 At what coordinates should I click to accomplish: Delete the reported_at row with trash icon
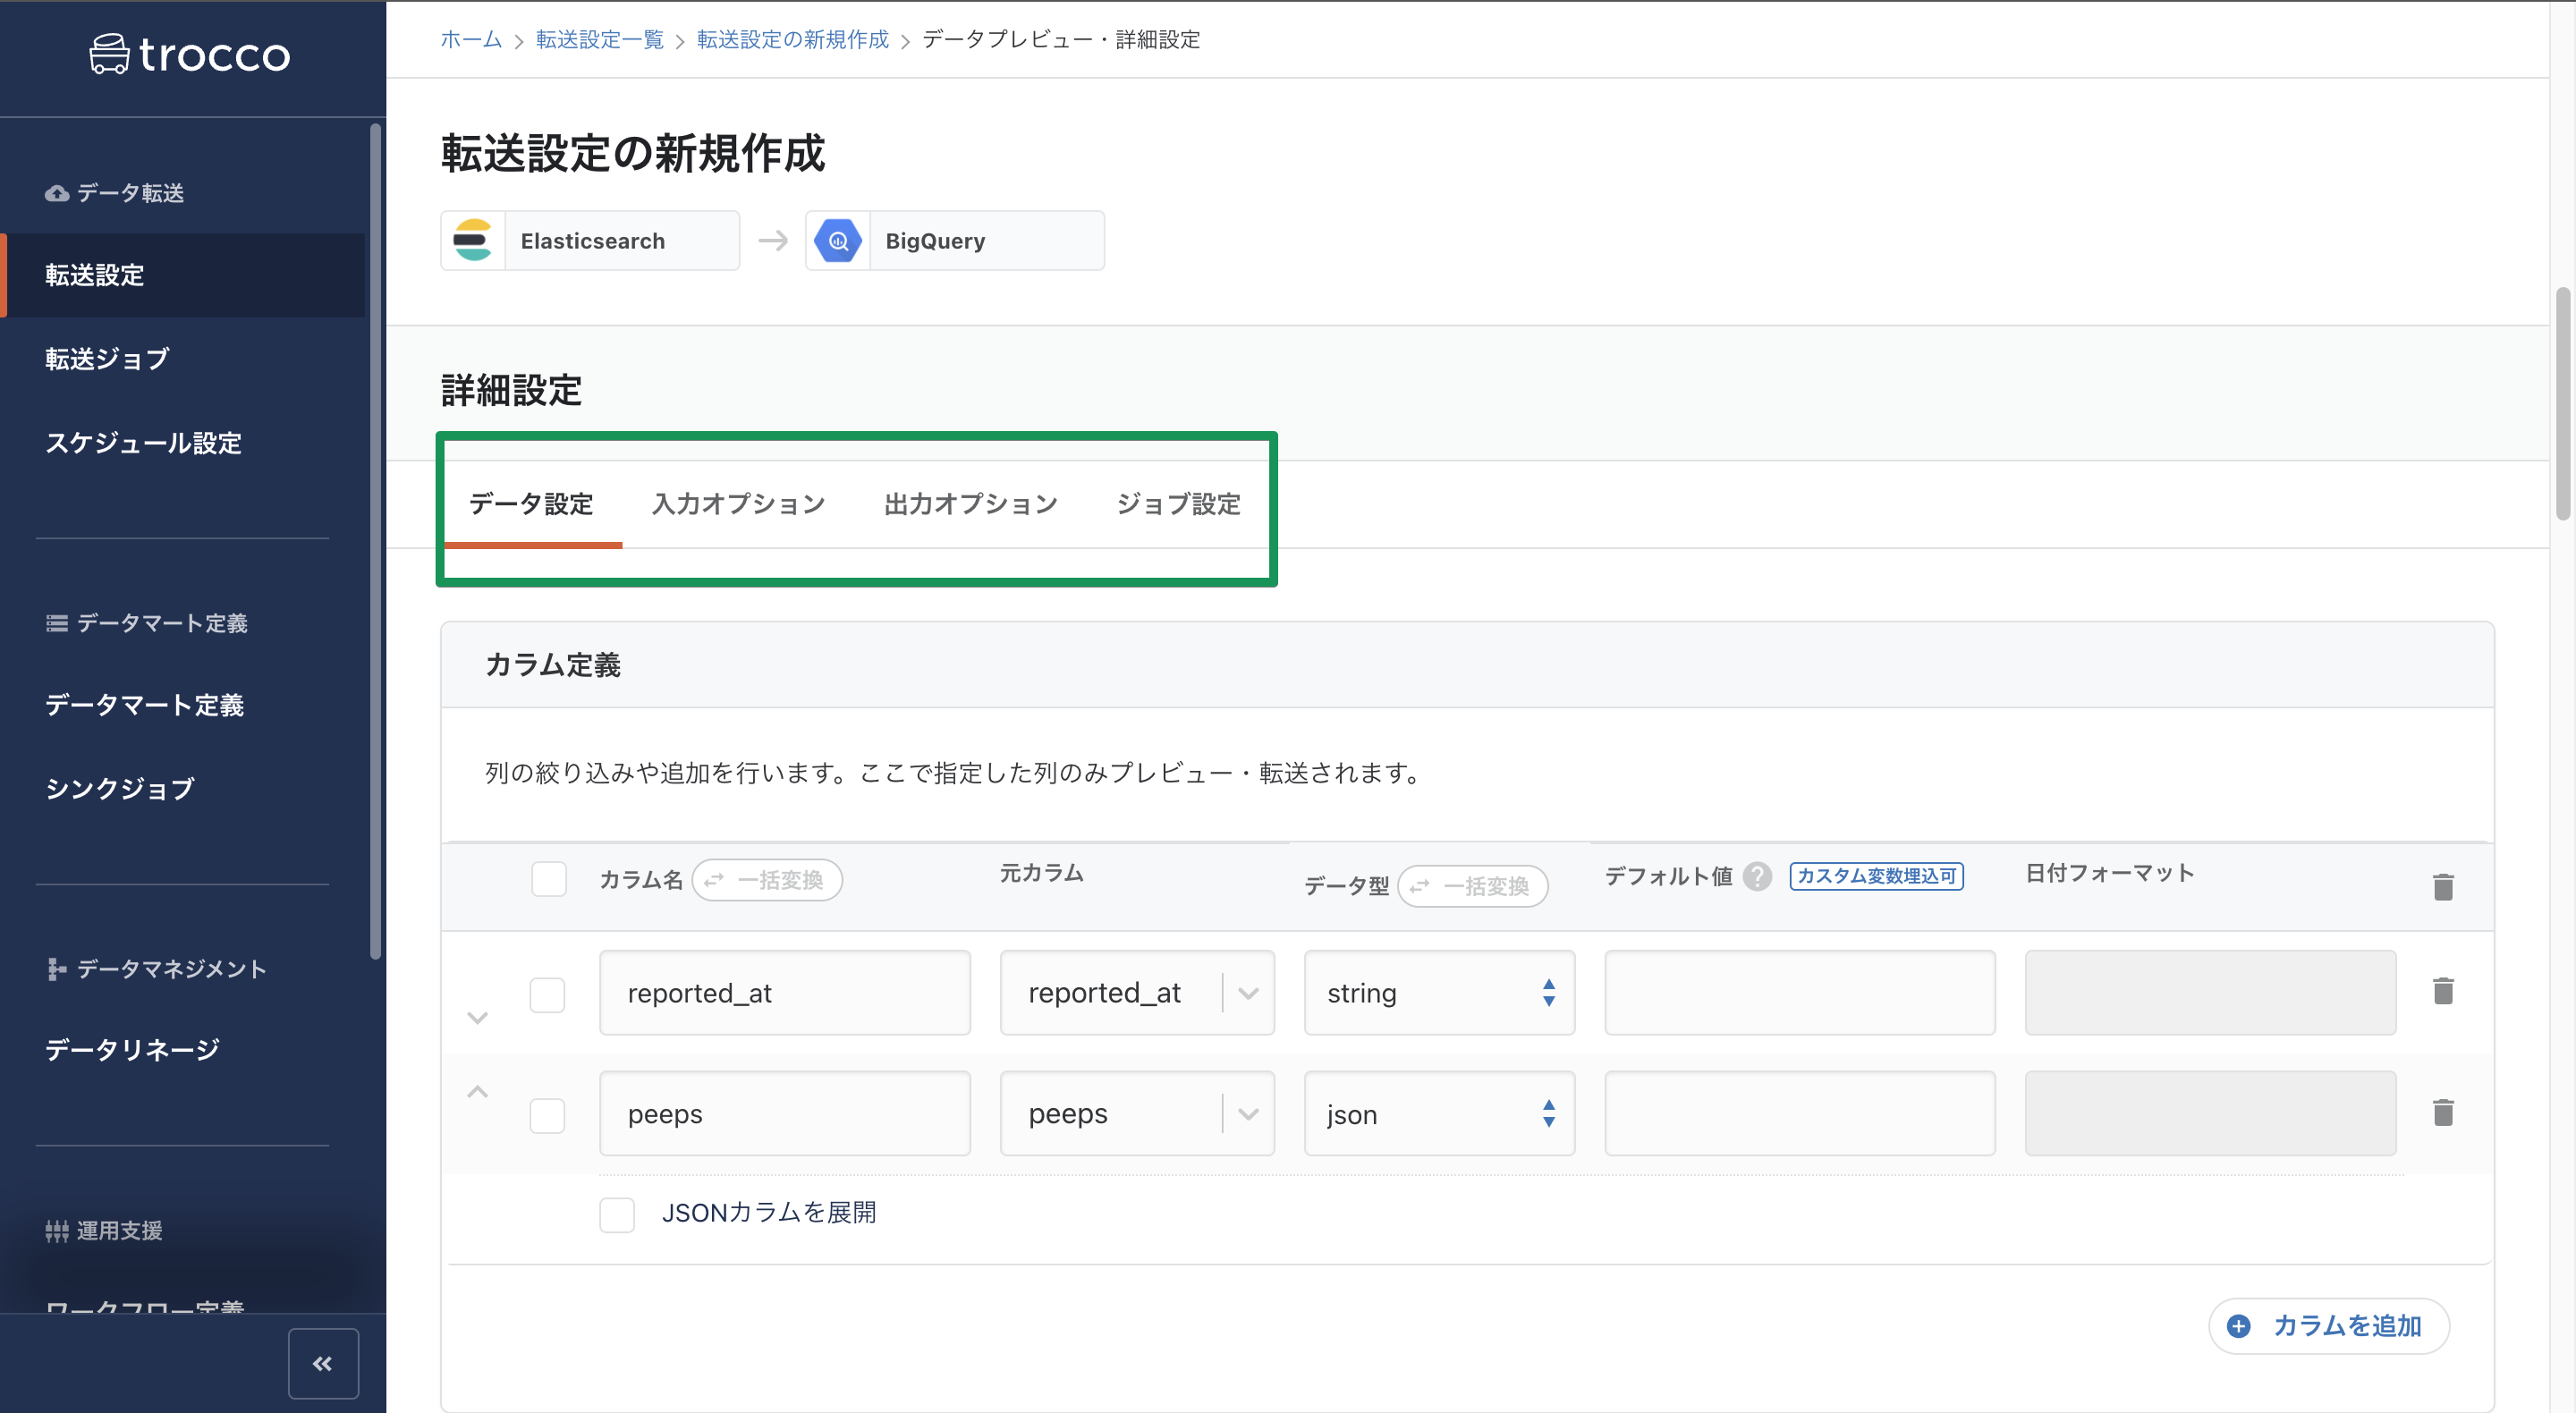pos(2444,991)
